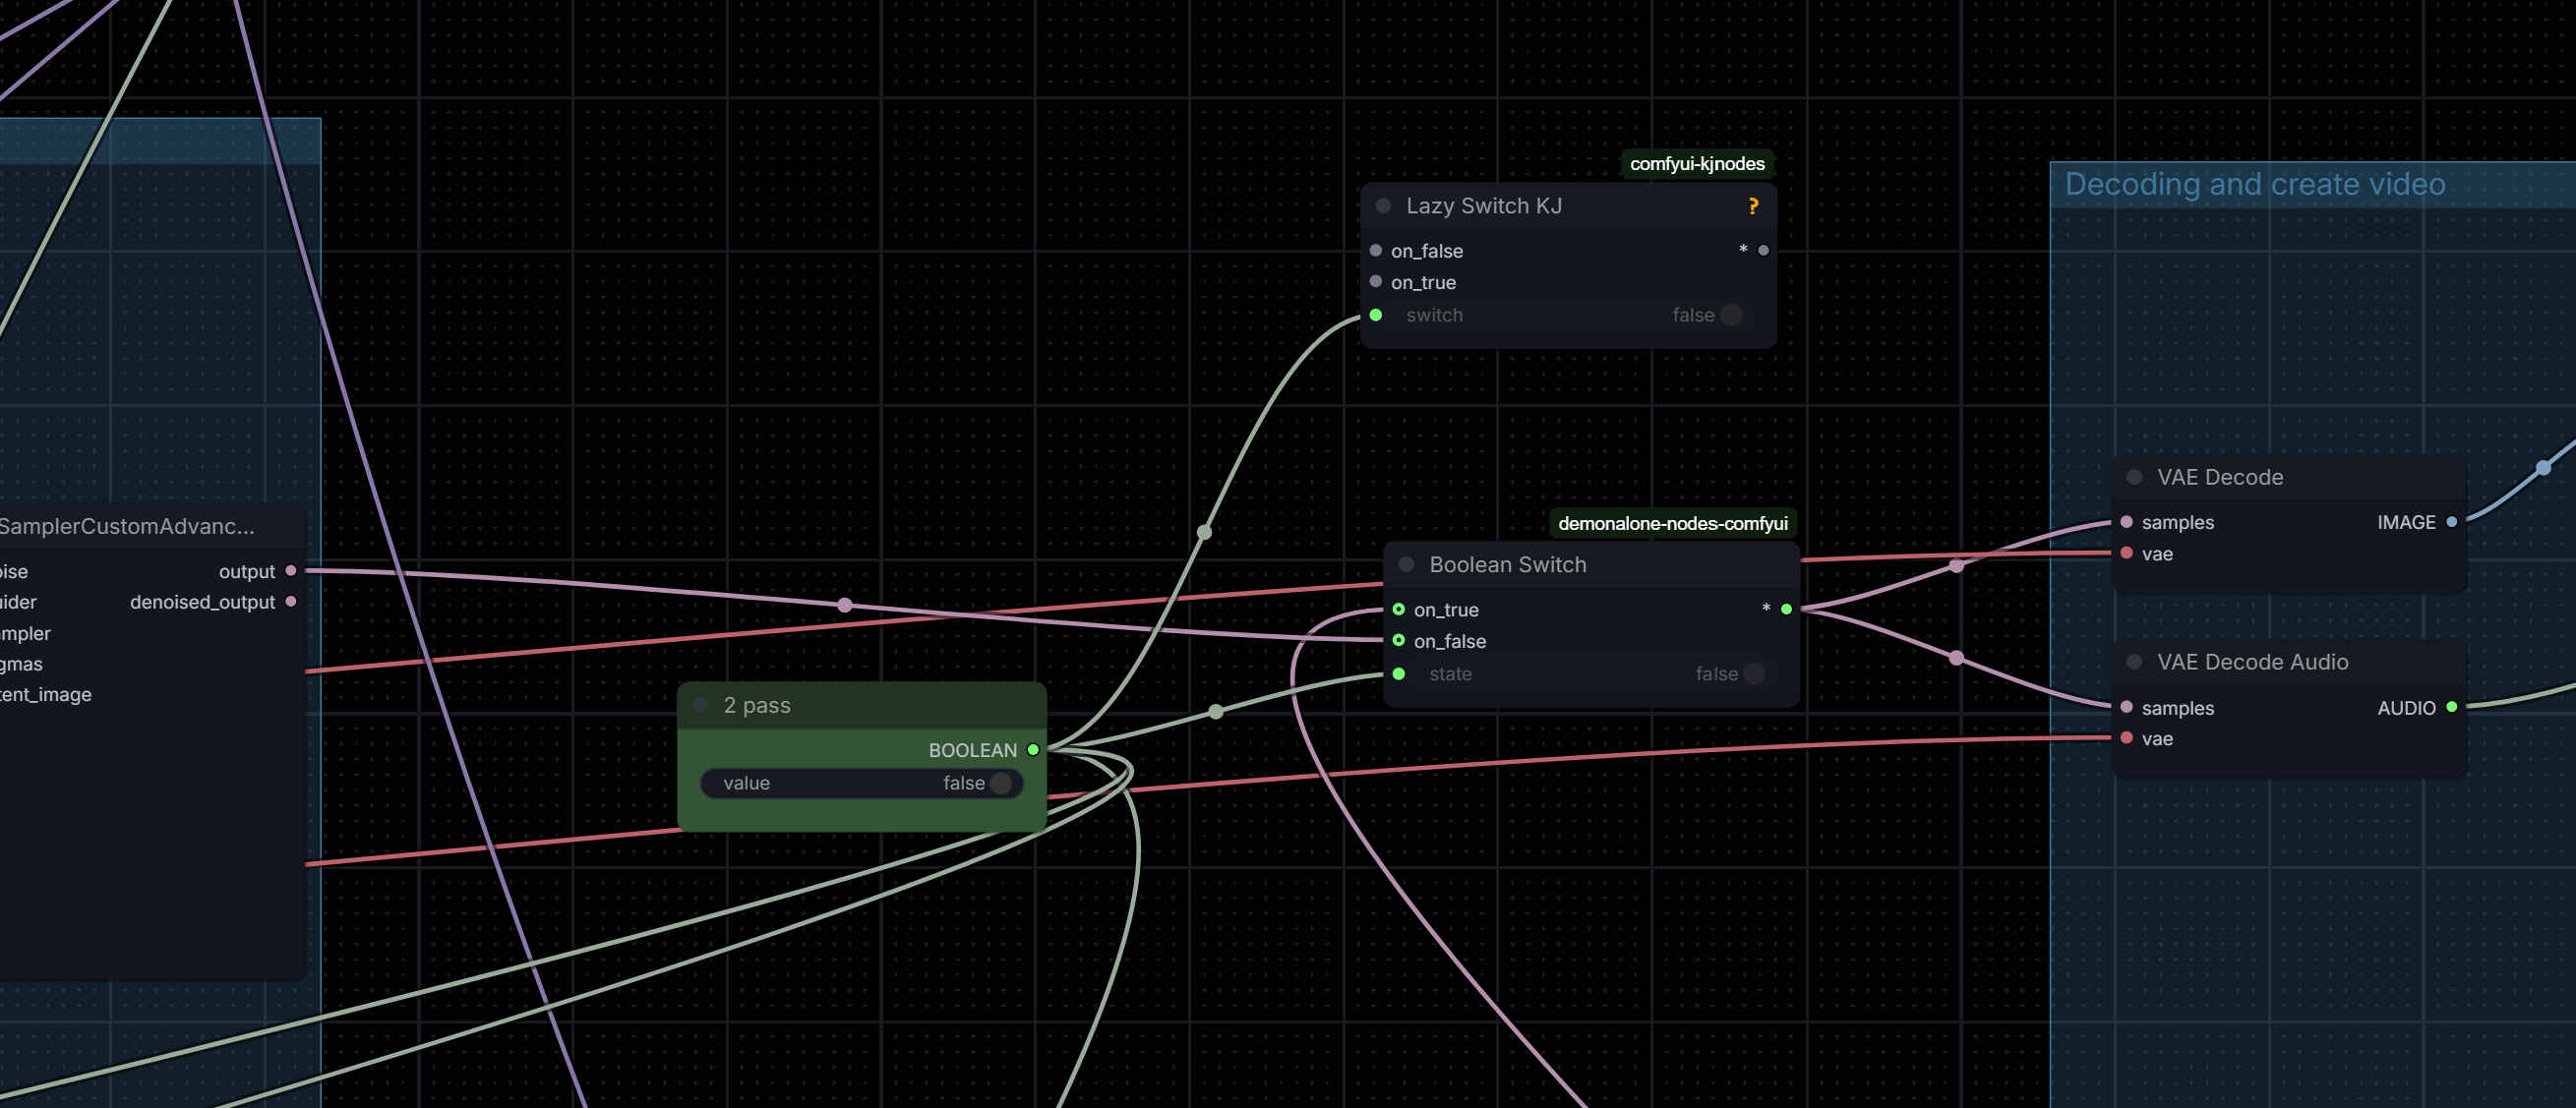
Task: Select the VAE Decode node title
Action: pyautogui.click(x=2220, y=477)
